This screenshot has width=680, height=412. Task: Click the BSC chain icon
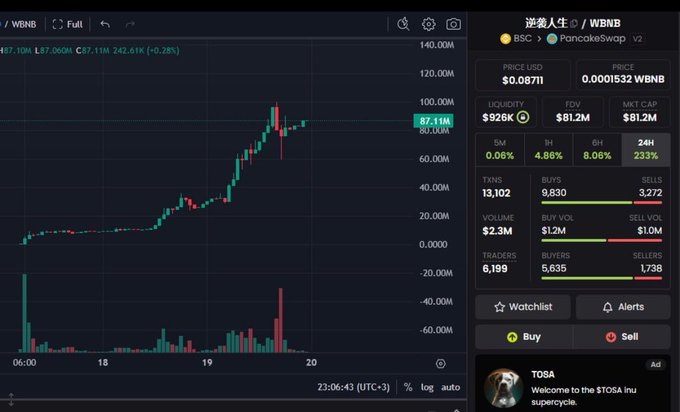pos(505,39)
